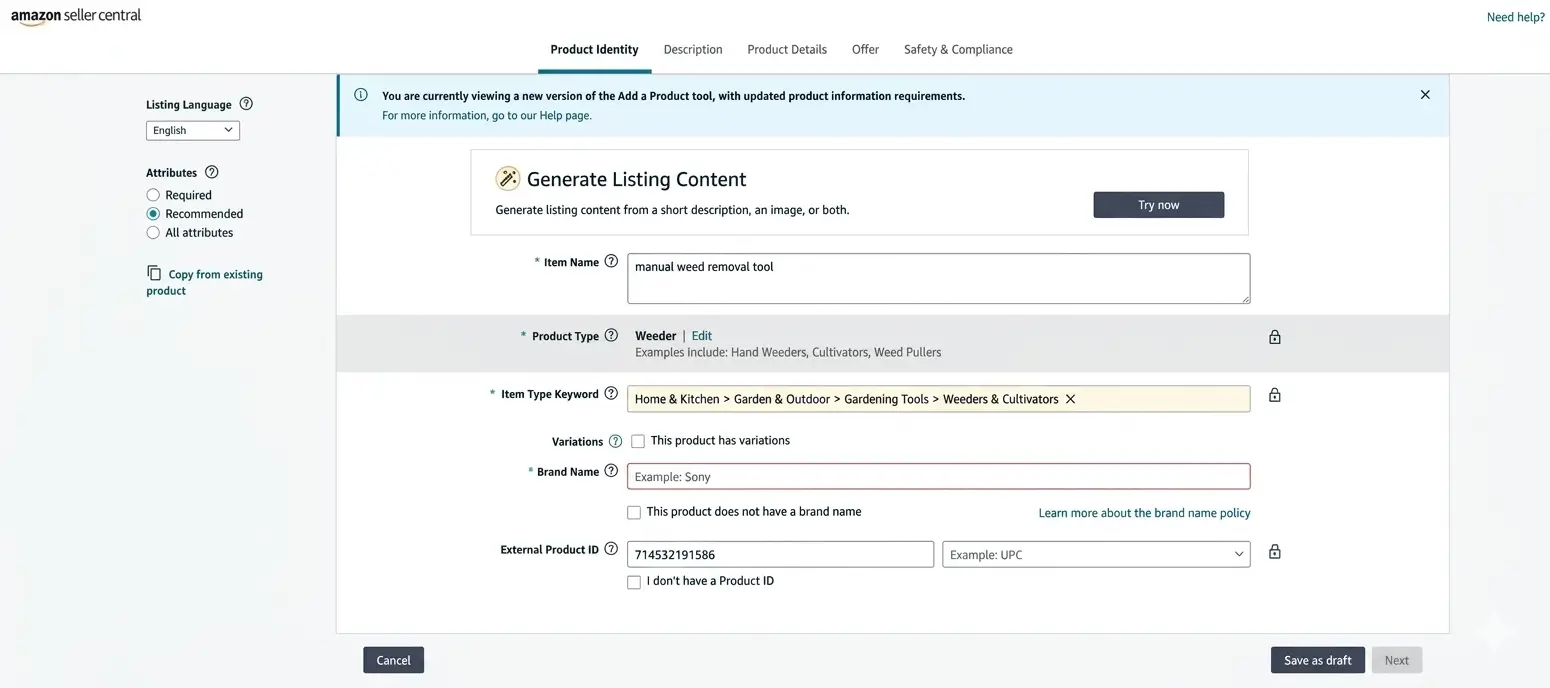This screenshot has width=1550, height=688.
Task: Click the lock icon beside Product Type
Action: 1274,336
